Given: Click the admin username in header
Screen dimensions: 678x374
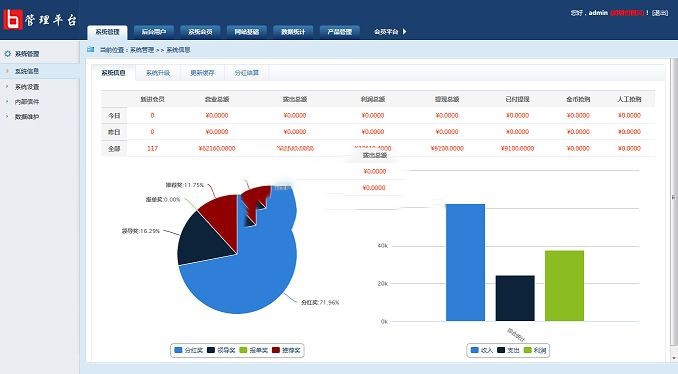Looking at the screenshot, I should click(x=598, y=13).
